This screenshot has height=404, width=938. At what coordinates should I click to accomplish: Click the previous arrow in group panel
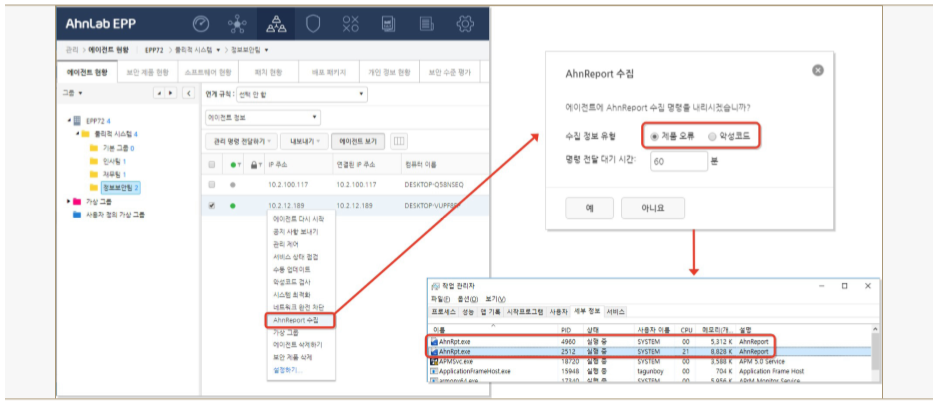[x=160, y=93]
